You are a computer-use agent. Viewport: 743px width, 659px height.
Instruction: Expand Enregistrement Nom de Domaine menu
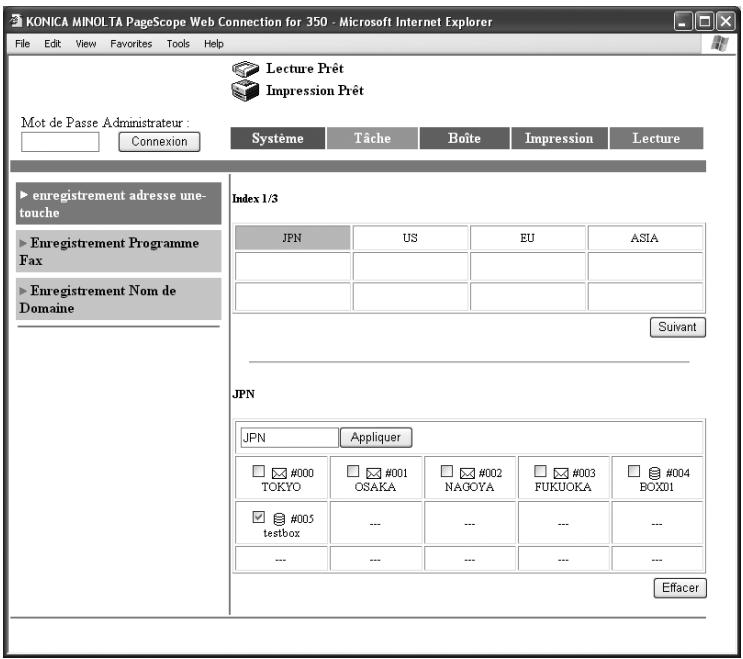(118, 299)
